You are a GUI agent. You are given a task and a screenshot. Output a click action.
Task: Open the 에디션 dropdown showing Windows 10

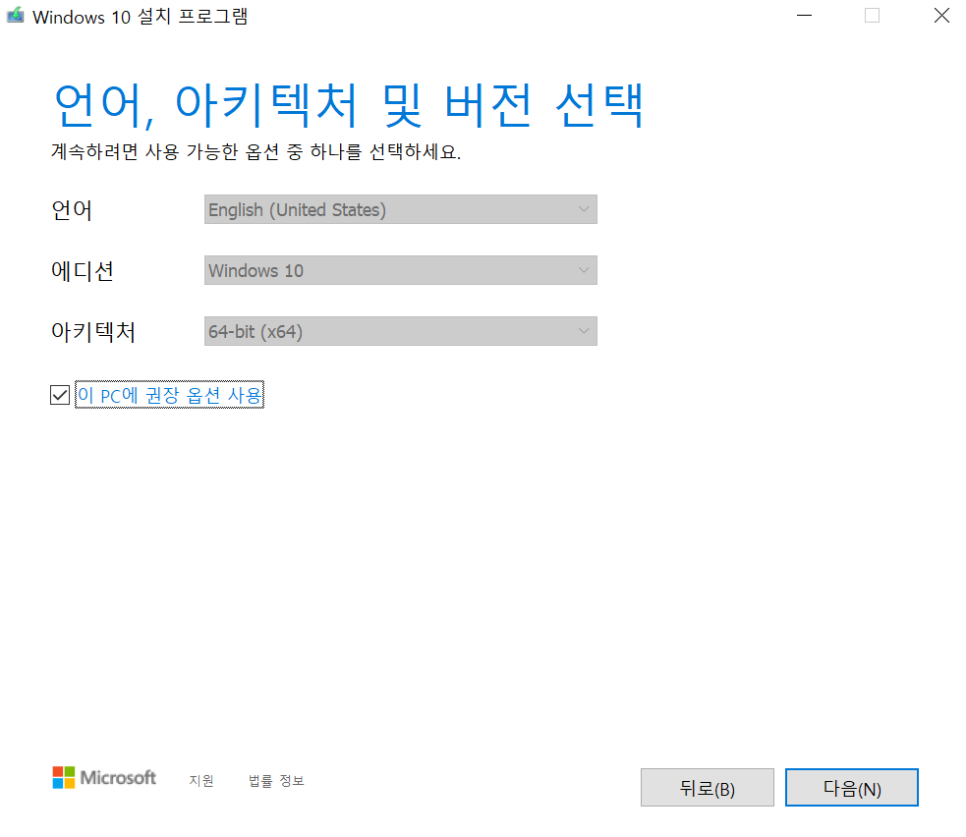tap(400, 270)
